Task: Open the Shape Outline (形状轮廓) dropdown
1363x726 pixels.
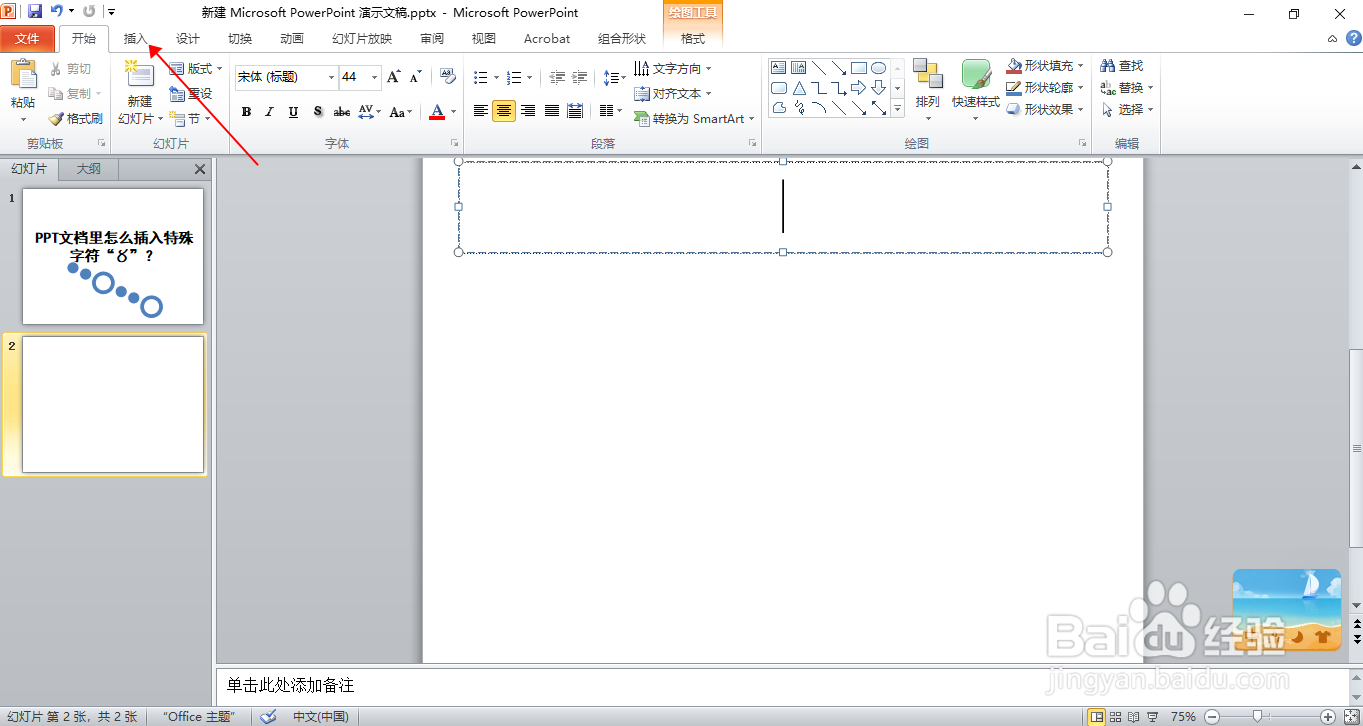Action: click(x=1045, y=88)
